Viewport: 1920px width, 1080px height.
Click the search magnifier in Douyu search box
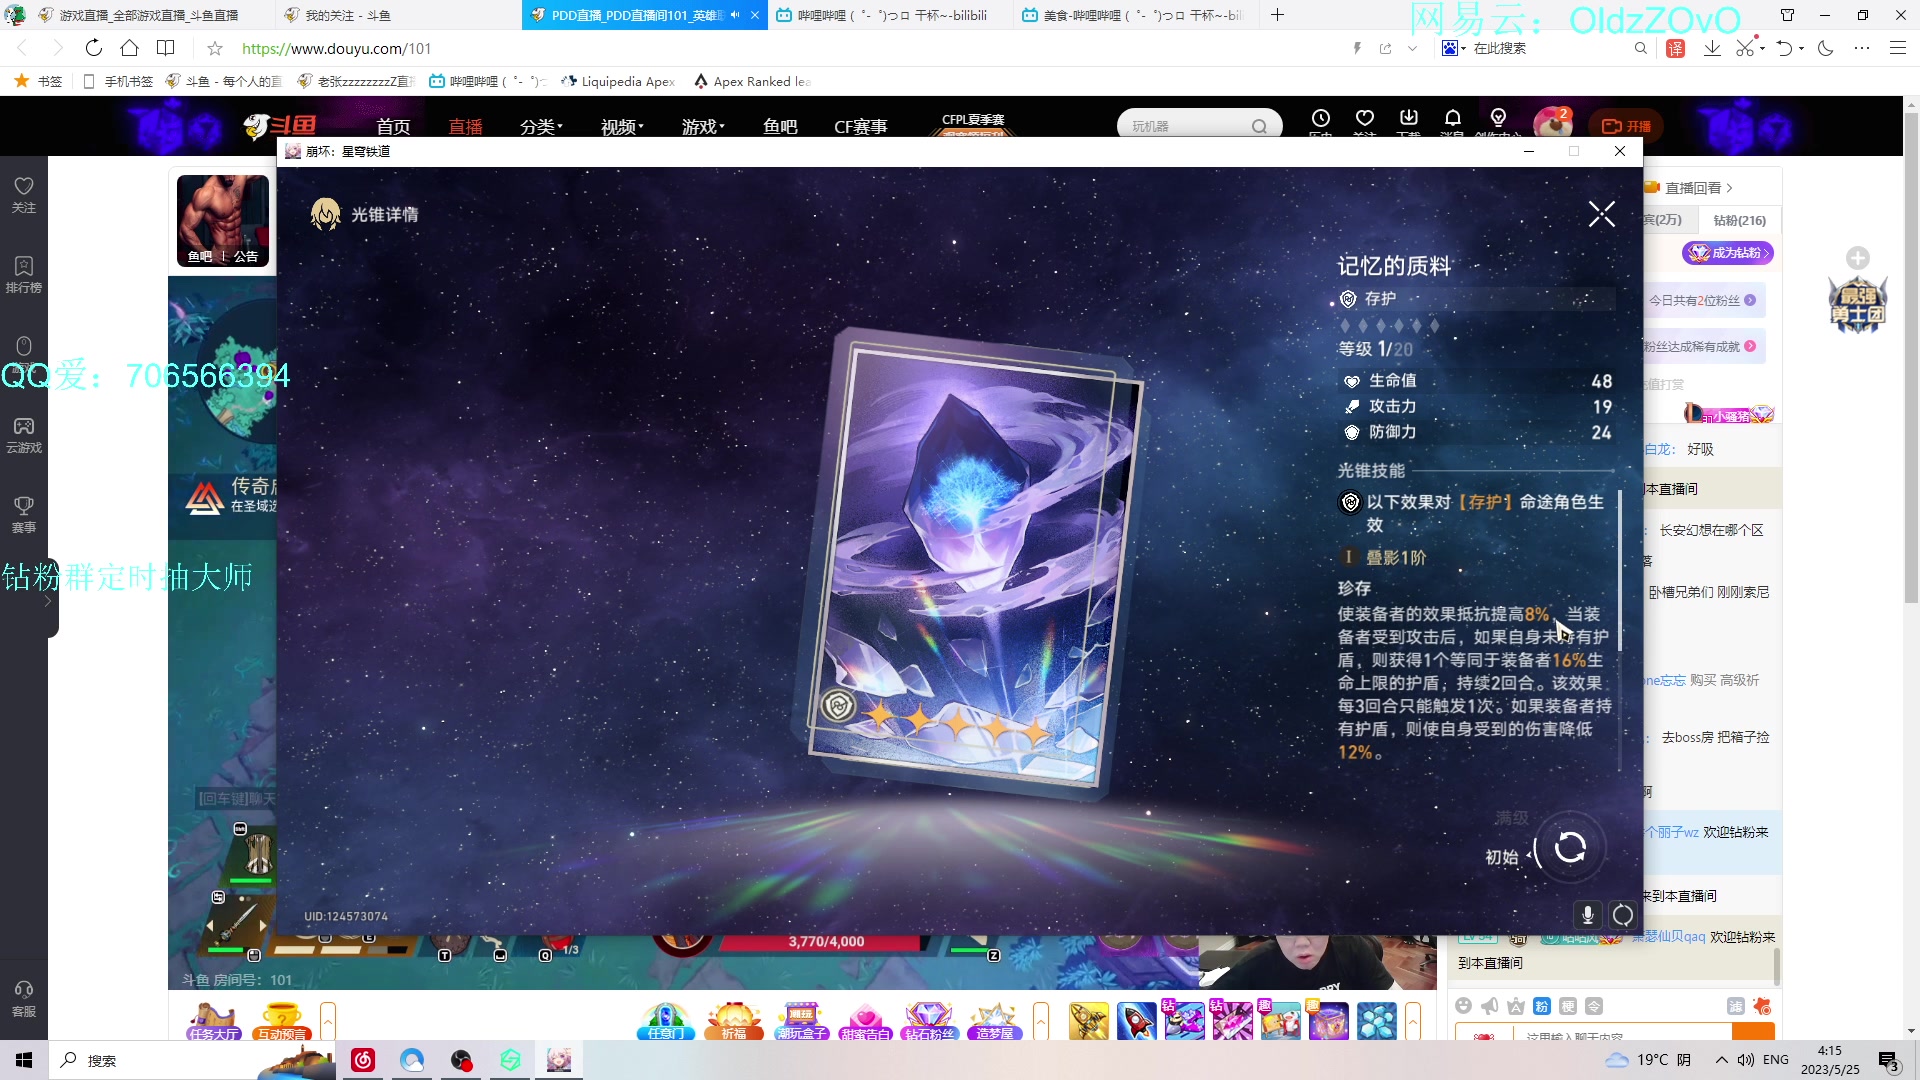1259,126
